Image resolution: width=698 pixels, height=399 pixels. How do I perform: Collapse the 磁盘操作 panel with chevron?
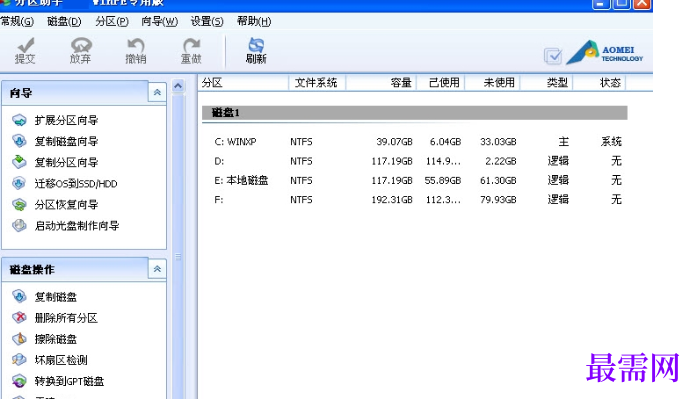click(157, 269)
